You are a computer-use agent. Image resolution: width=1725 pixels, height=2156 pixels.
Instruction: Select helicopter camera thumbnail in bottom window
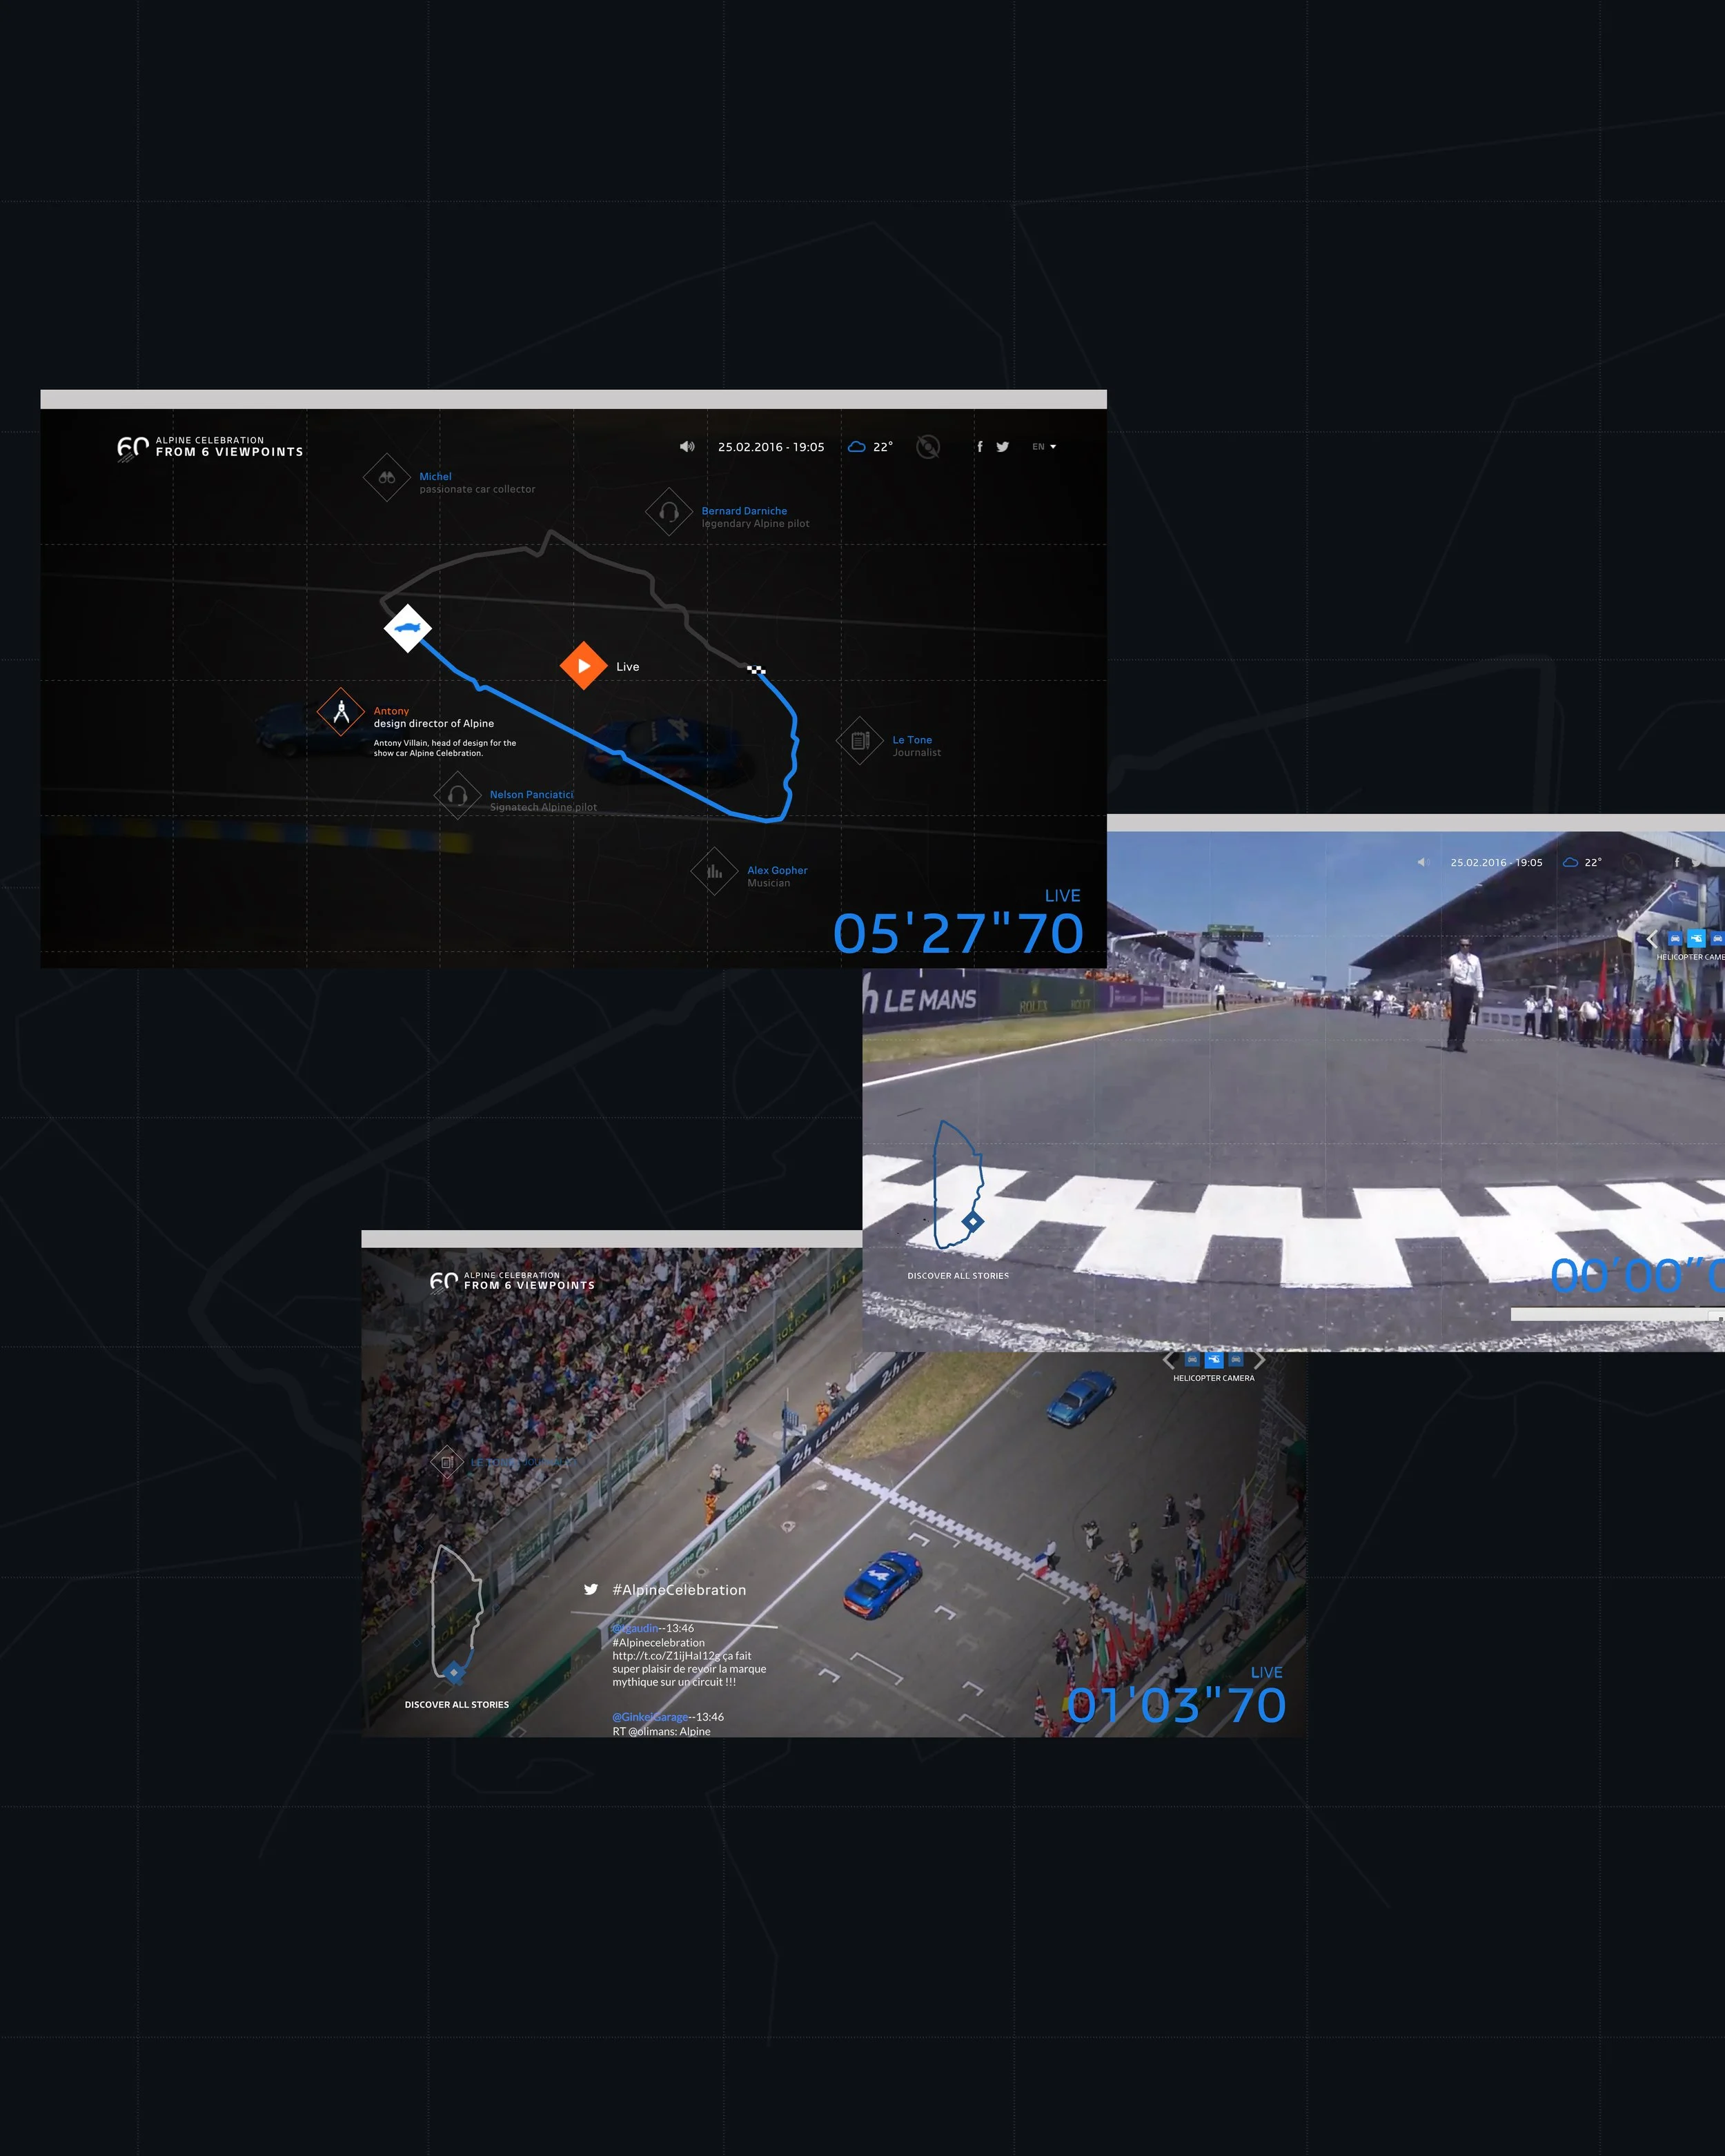coord(1214,1360)
